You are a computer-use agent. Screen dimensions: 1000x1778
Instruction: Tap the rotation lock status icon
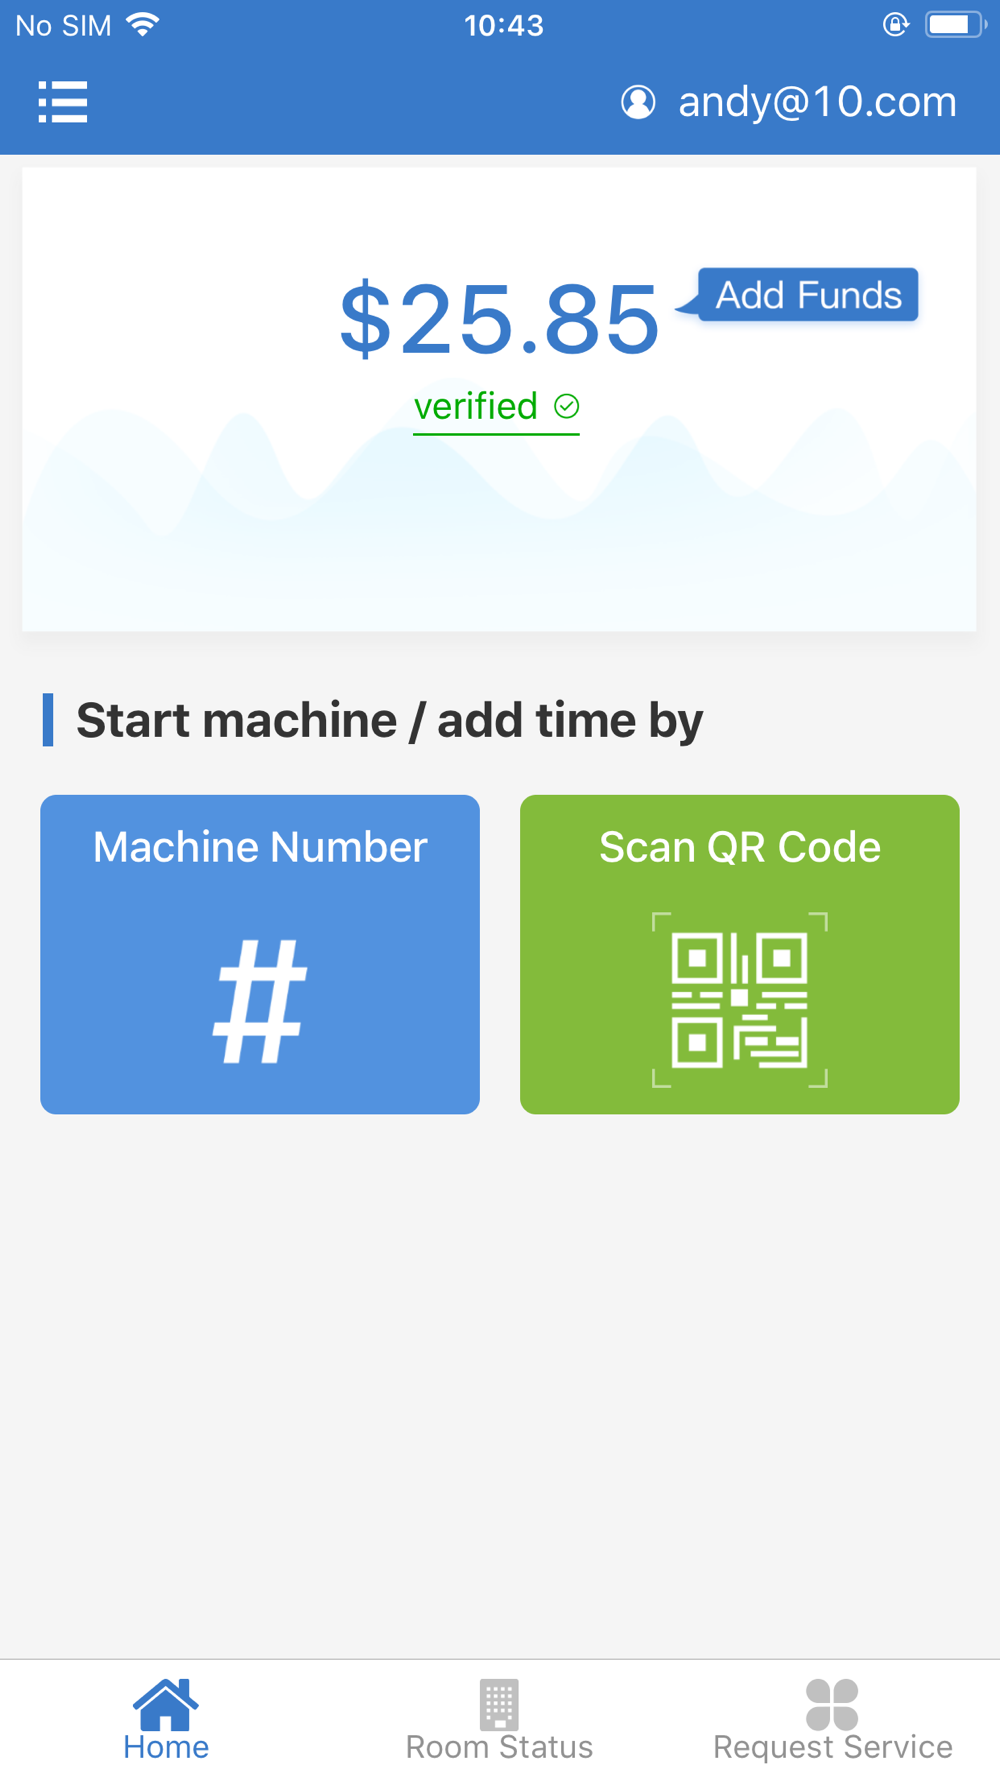click(x=895, y=25)
